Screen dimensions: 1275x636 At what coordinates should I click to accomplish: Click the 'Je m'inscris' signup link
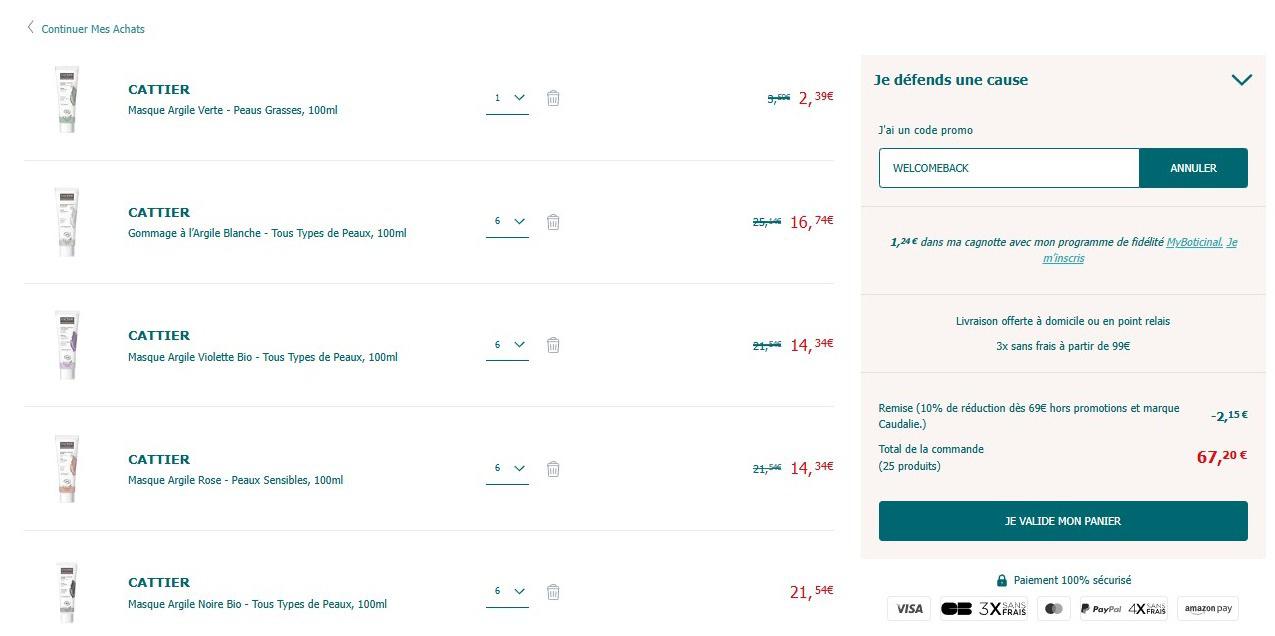1064,258
